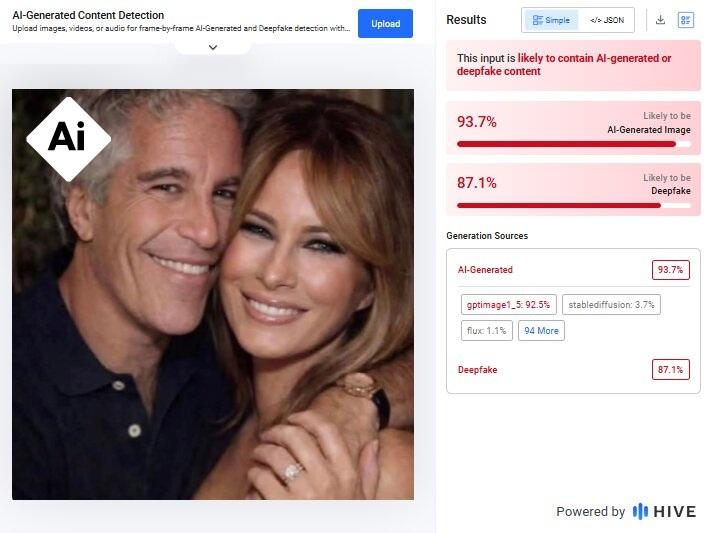Click the list icon in Simple tab
The width and height of the screenshot is (707, 533).
(537, 20)
